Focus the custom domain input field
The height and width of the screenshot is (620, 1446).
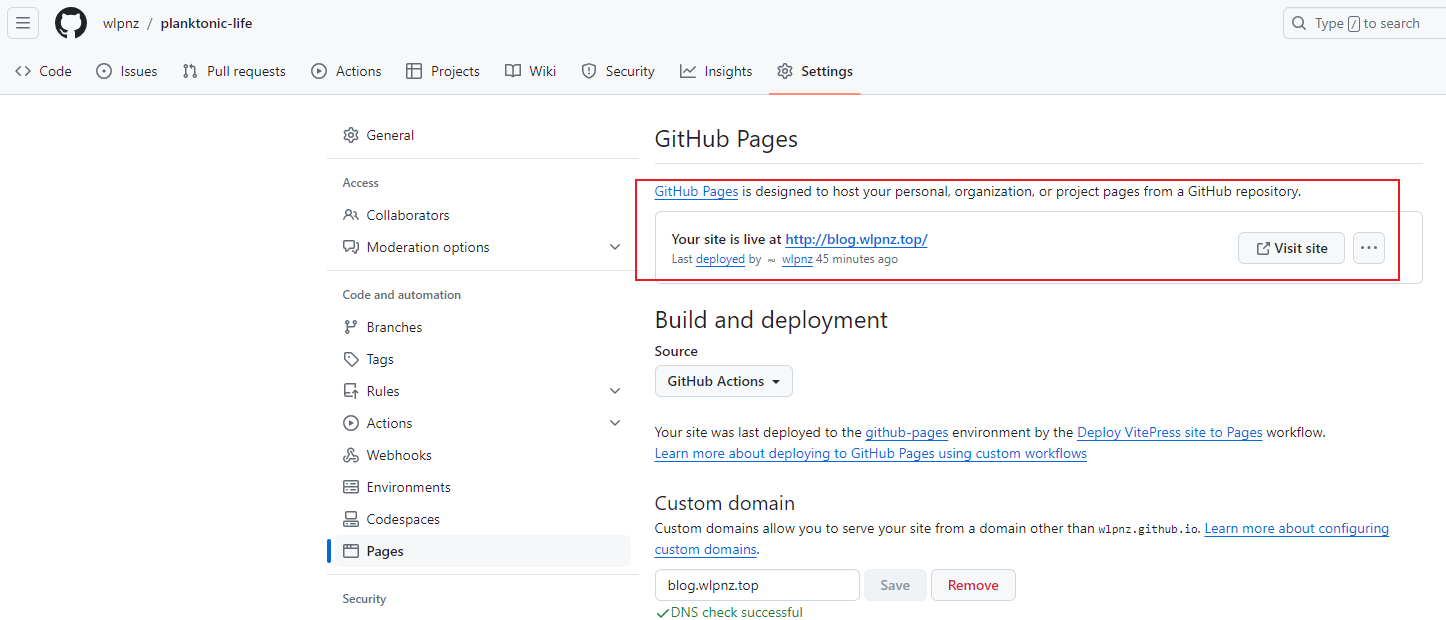(x=757, y=585)
